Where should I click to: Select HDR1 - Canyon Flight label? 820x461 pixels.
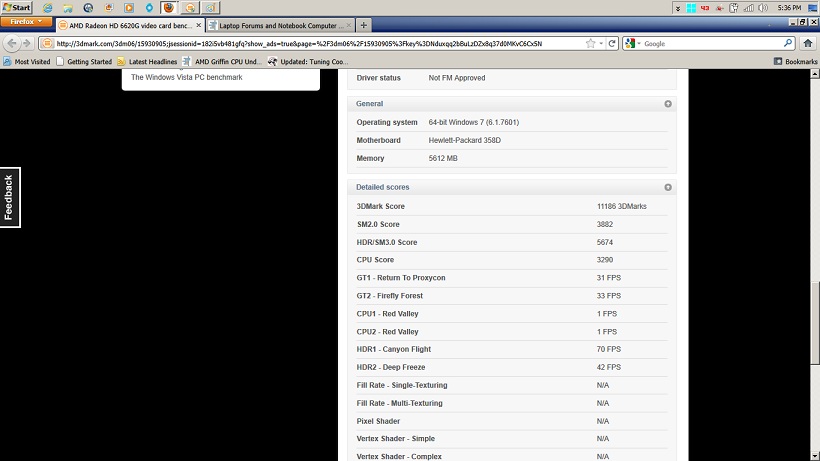394,349
